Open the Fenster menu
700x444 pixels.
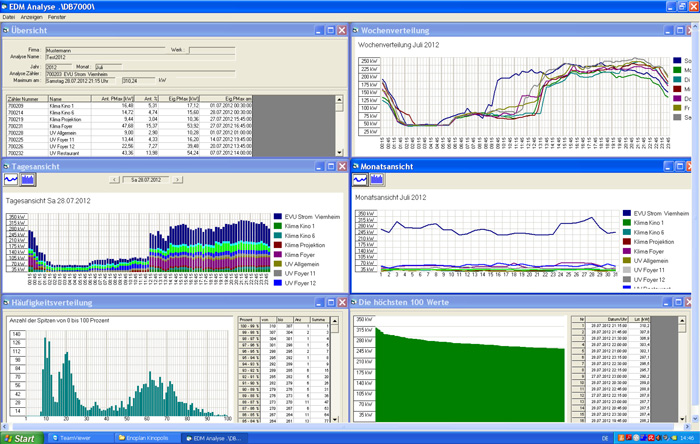pos(57,17)
